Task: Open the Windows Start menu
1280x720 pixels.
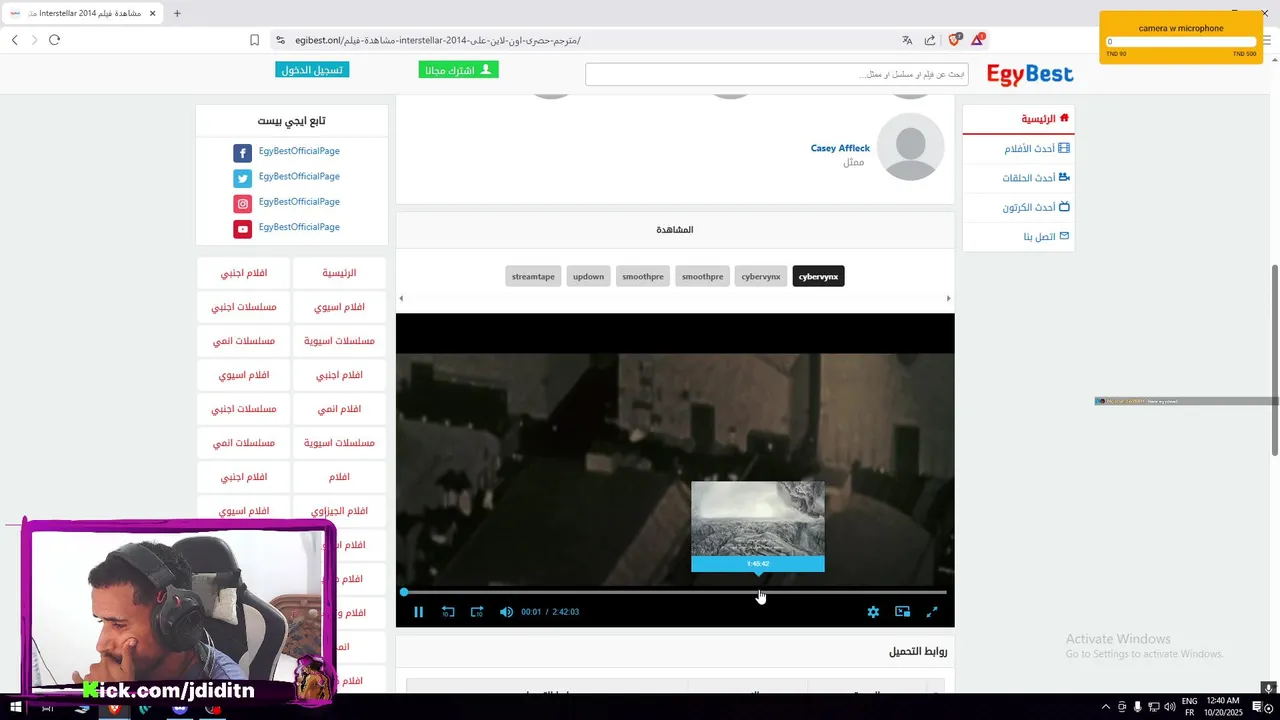Action: (15, 707)
